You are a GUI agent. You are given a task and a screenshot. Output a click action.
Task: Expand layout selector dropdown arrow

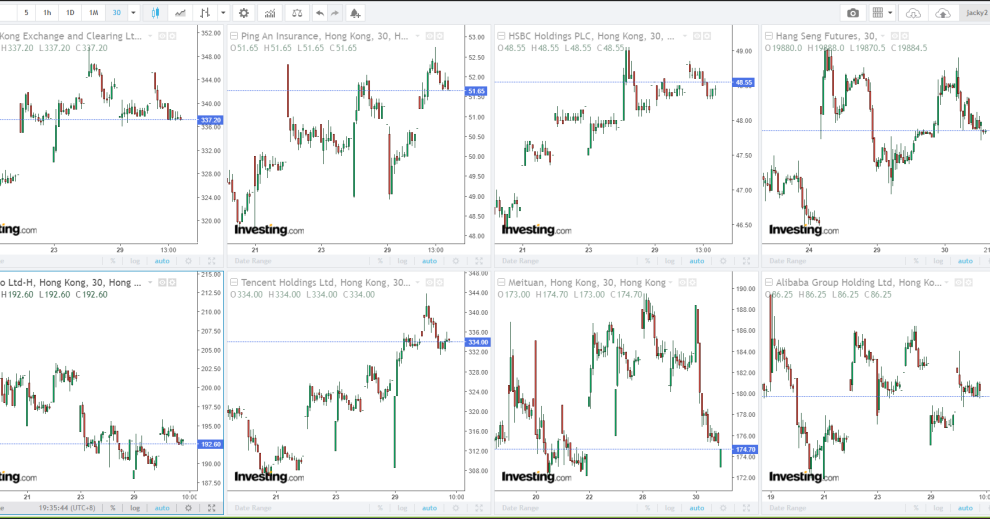point(890,13)
